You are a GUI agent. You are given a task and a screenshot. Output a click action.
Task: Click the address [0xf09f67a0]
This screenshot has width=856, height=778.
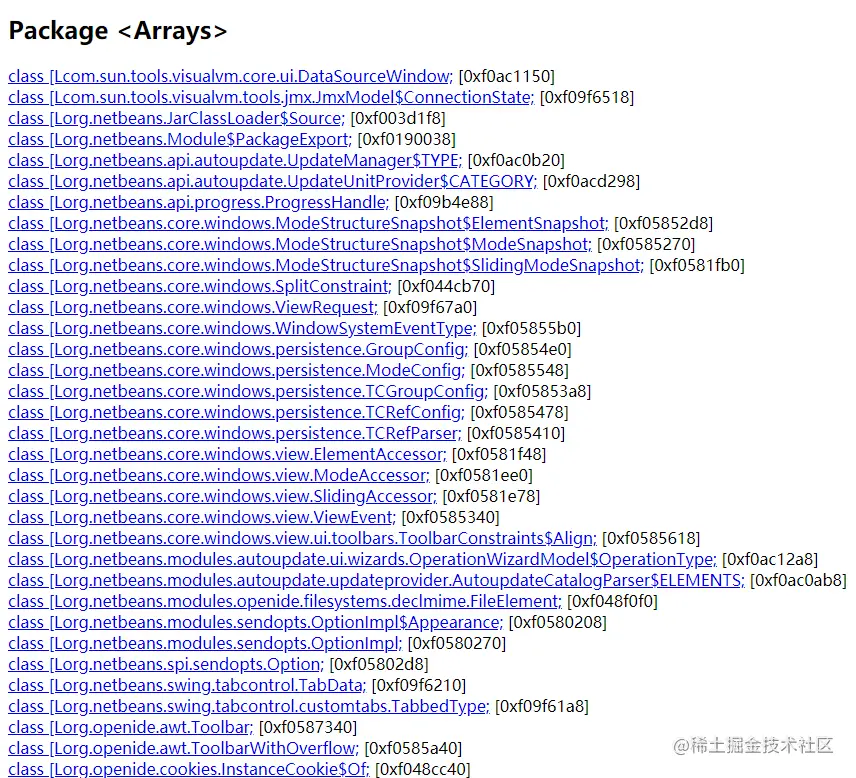click(430, 307)
